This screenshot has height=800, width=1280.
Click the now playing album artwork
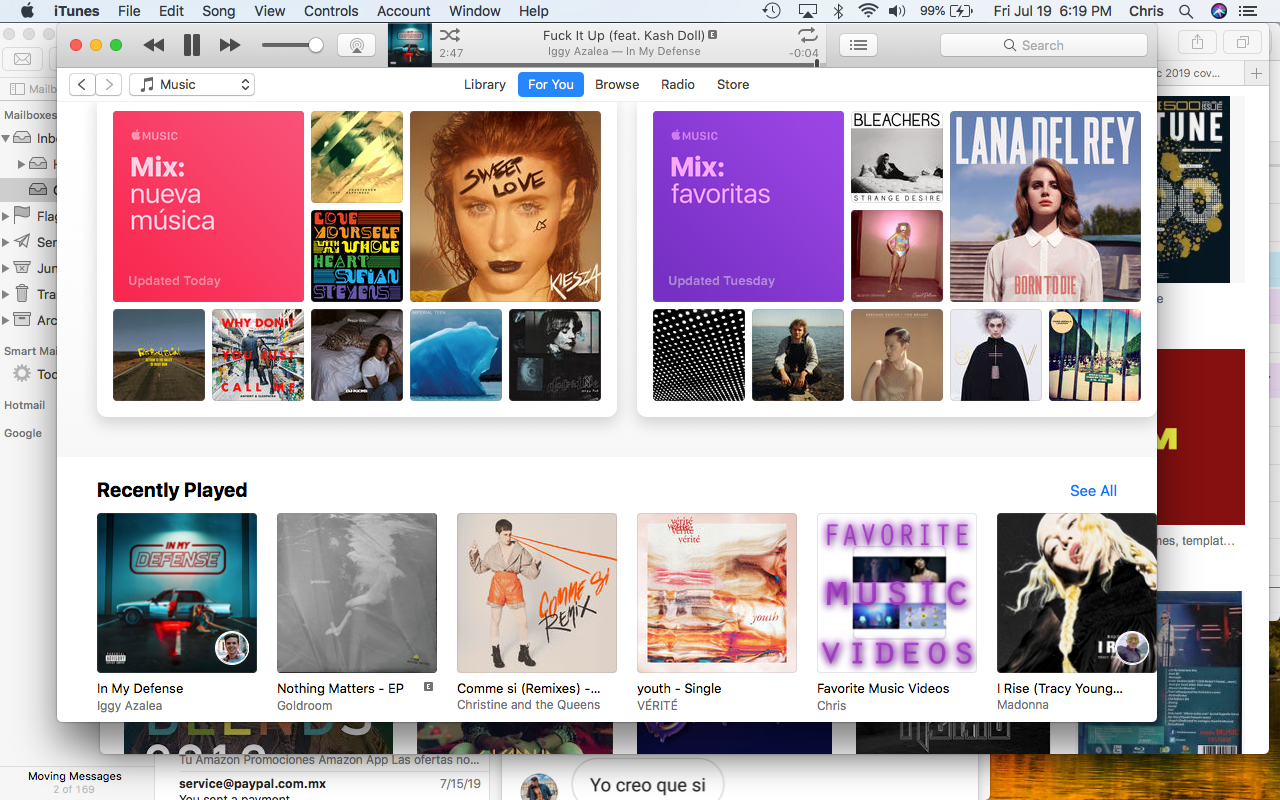tap(410, 45)
